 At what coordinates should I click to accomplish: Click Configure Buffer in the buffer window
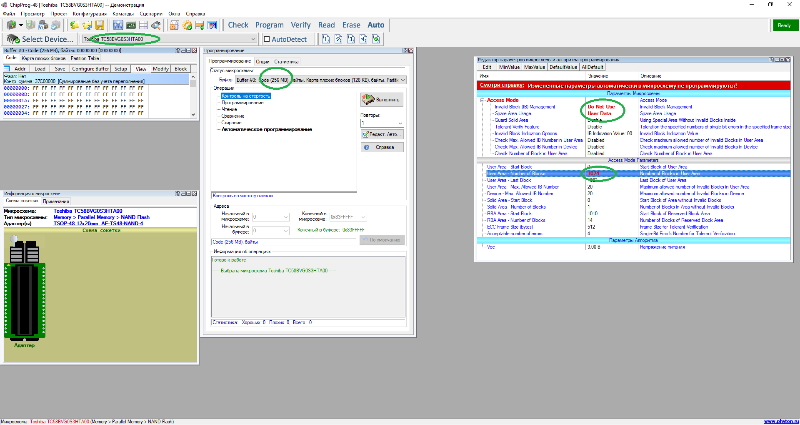coord(90,69)
